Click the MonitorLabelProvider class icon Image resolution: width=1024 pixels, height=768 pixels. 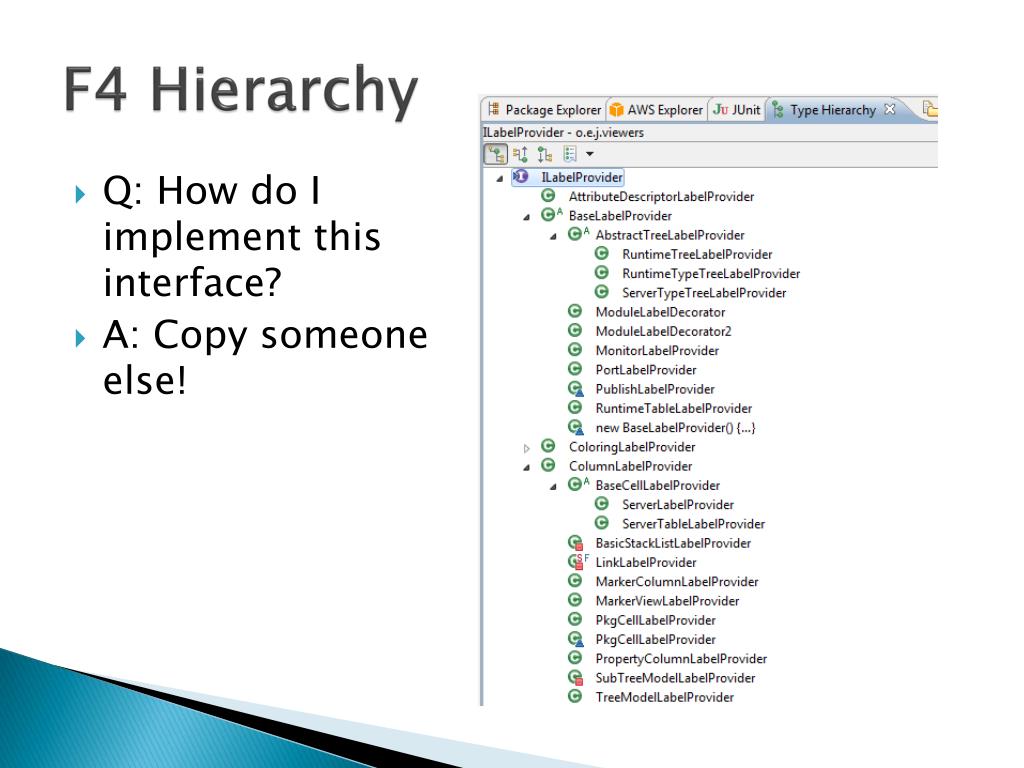pyautogui.click(x=575, y=349)
